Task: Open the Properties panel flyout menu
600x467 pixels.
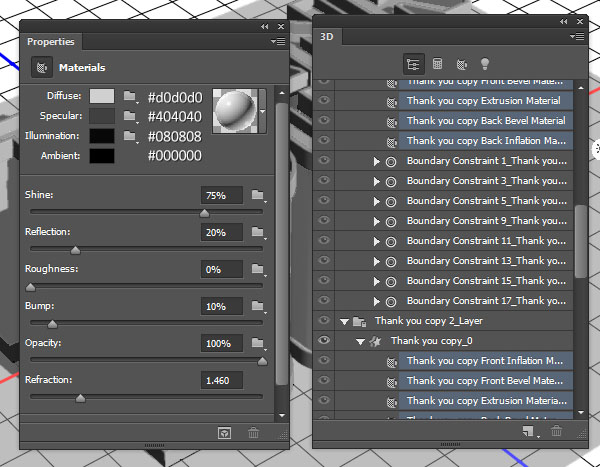Action: click(278, 41)
